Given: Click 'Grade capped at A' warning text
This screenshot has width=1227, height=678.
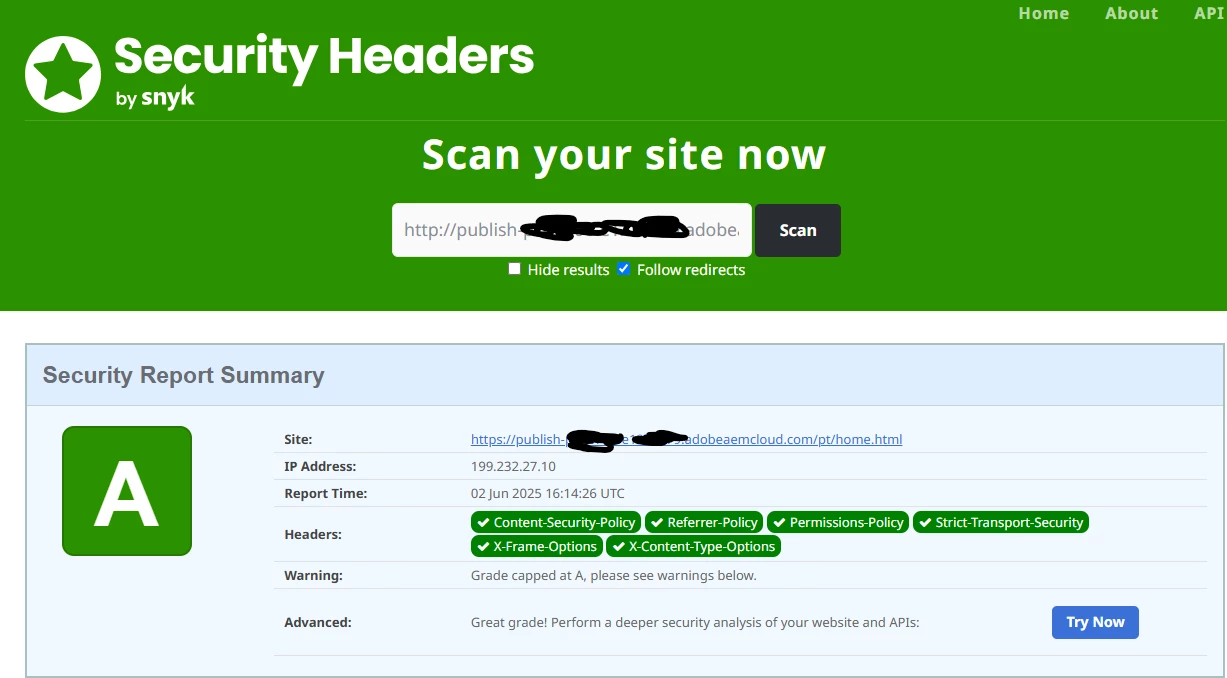Looking at the screenshot, I should pyautogui.click(x=614, y=575).
